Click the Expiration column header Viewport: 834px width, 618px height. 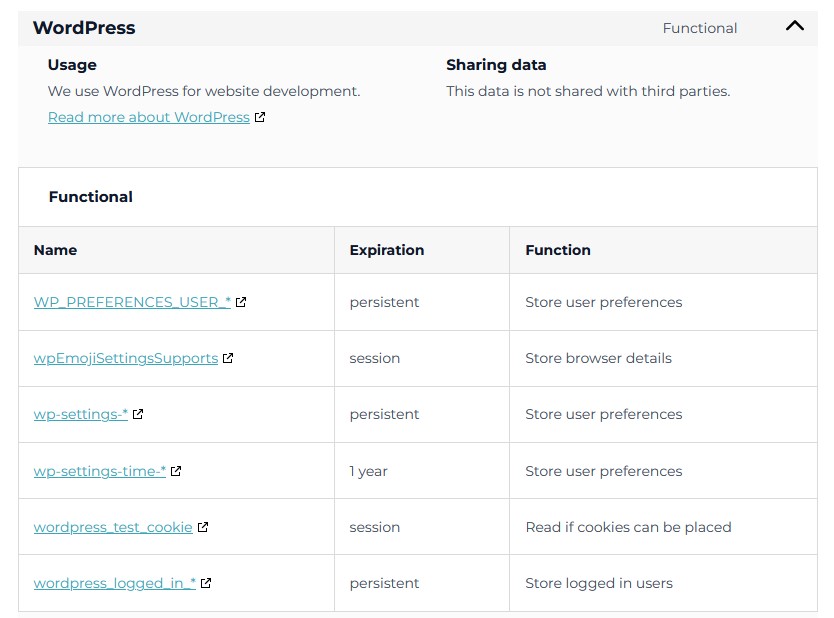tap(386, 250)
